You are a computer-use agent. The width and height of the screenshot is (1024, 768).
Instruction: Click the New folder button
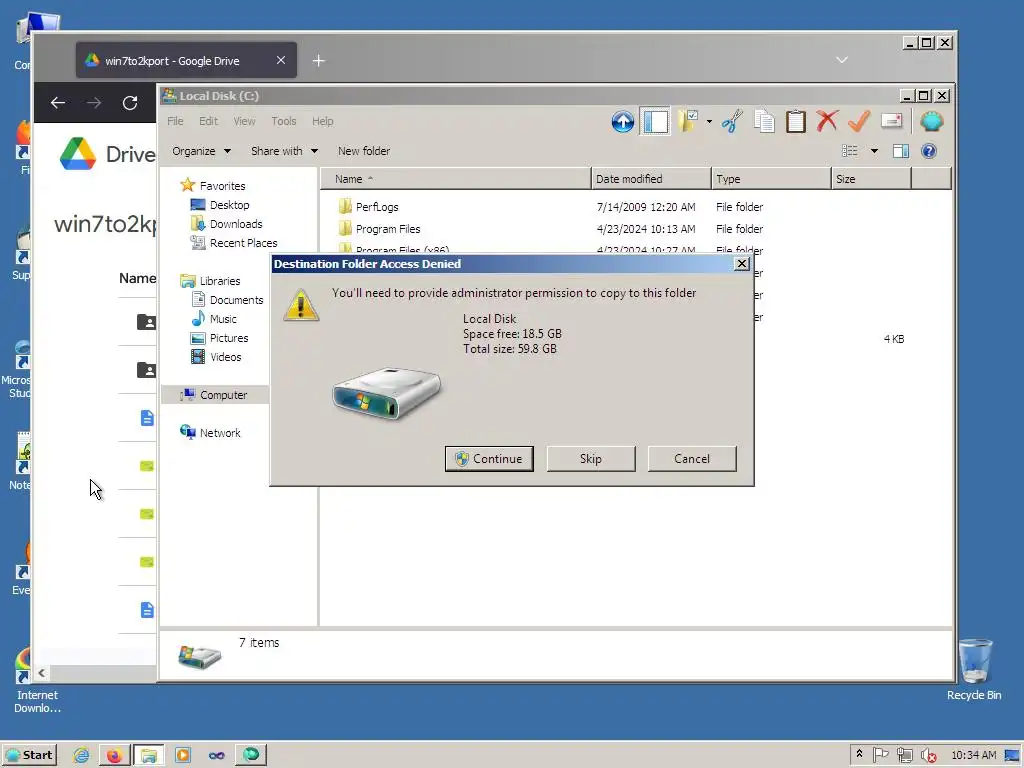364,151
